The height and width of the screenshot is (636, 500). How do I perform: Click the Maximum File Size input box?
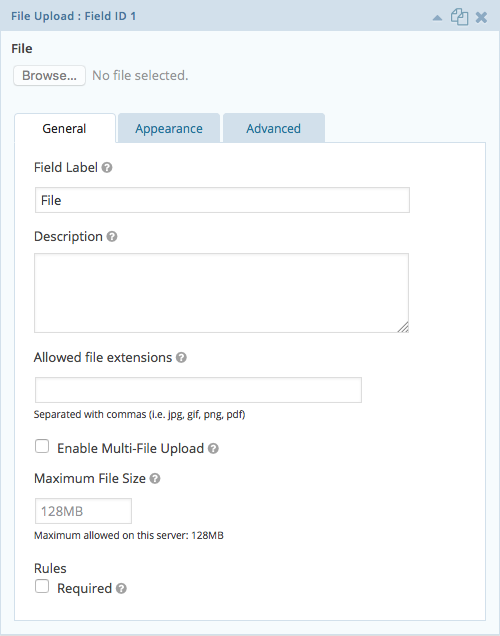pyautogui.click(x=83, y=511)
